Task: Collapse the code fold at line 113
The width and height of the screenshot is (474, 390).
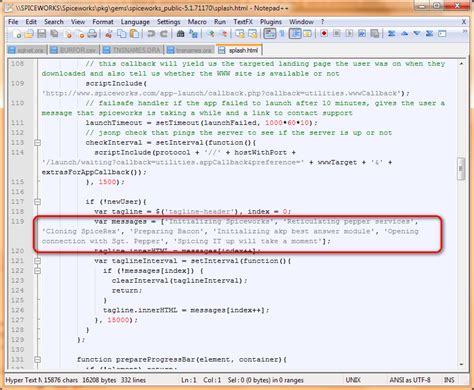Action: pyautogui.click(x=37, y=143)
